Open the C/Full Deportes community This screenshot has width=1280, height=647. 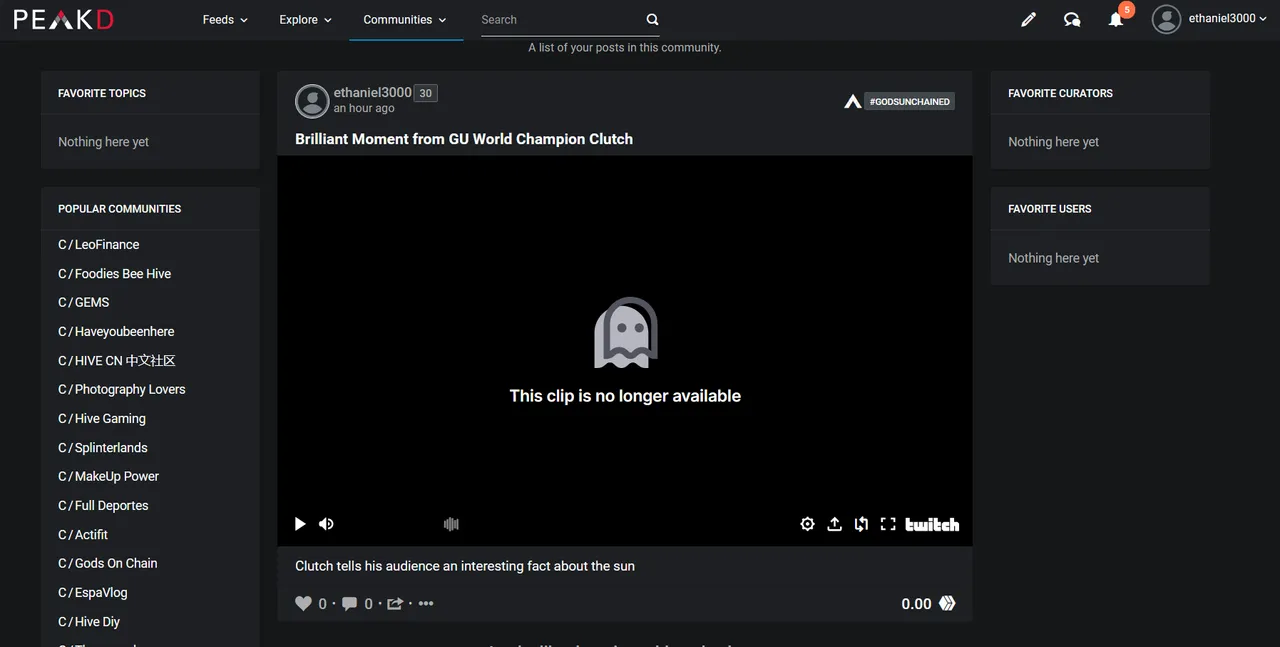[103, 505]
